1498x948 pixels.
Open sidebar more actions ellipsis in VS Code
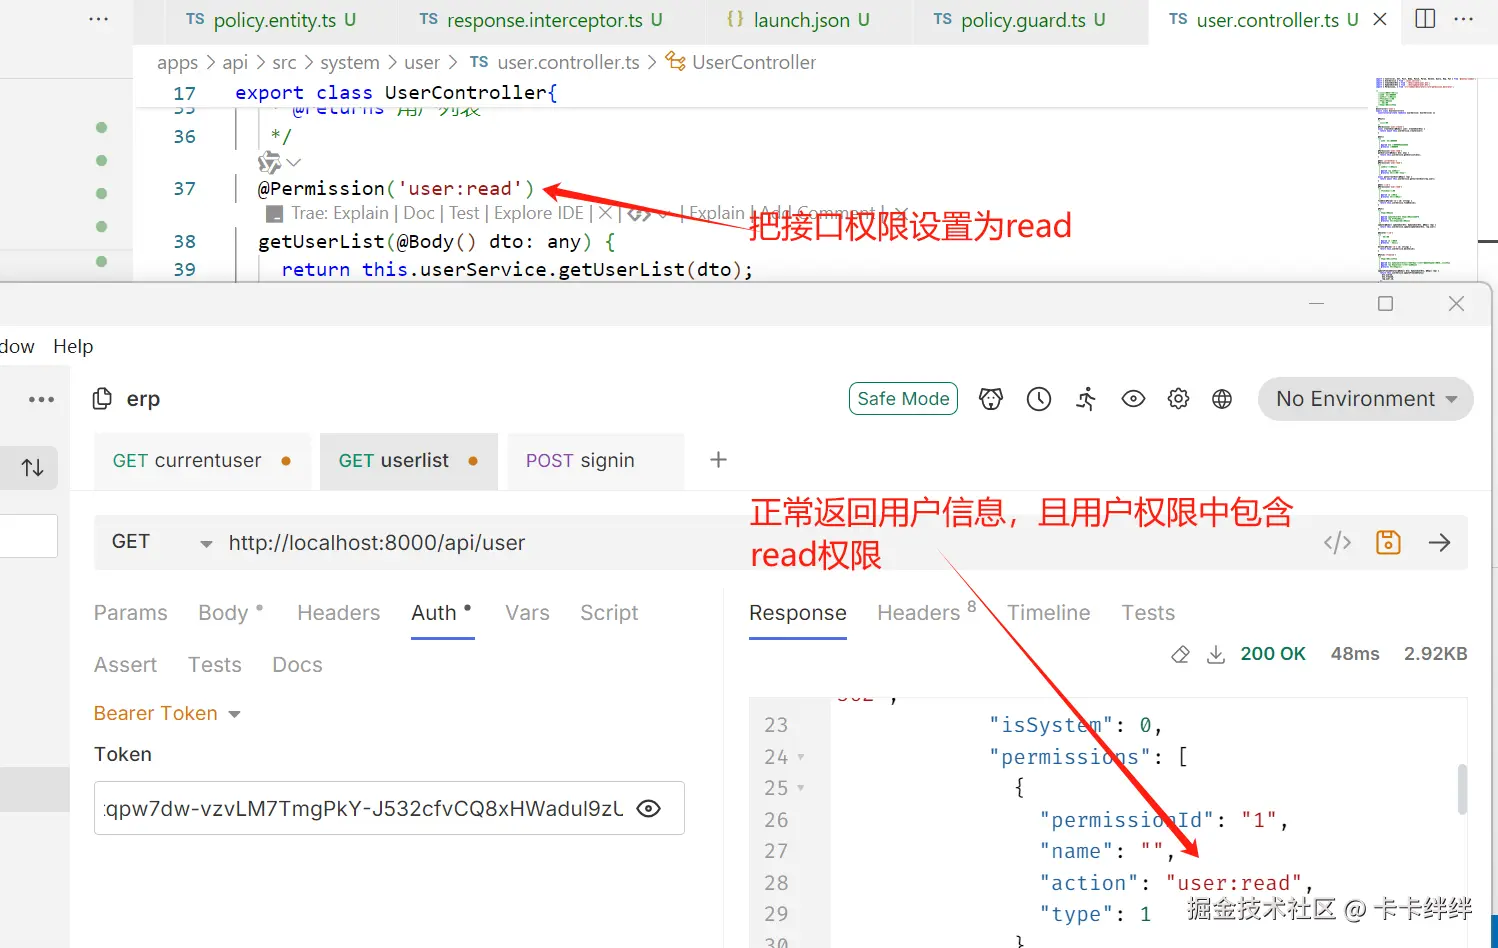tap(99, 19)
